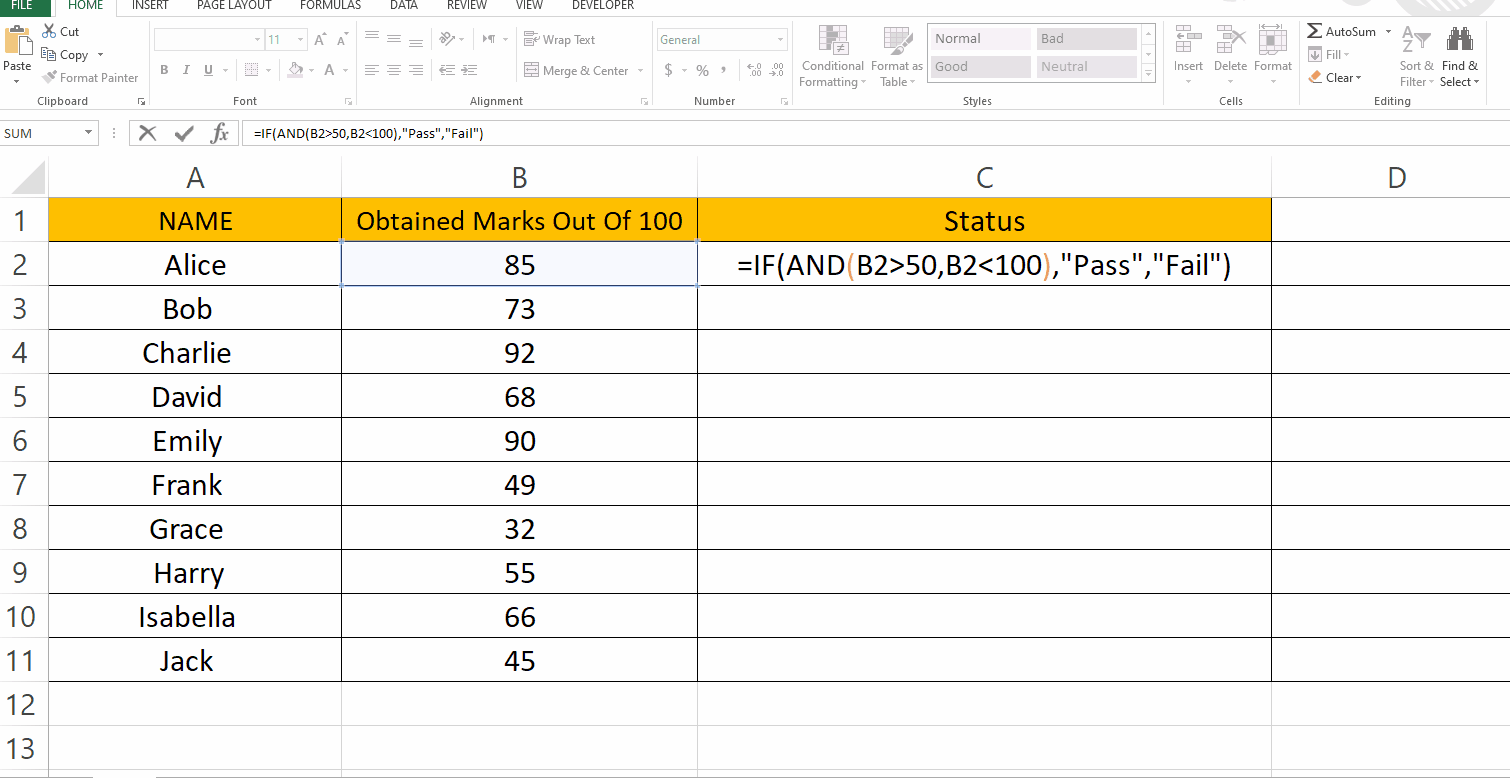Confirm the formula with the Enter checkmark

coord(184,132)
